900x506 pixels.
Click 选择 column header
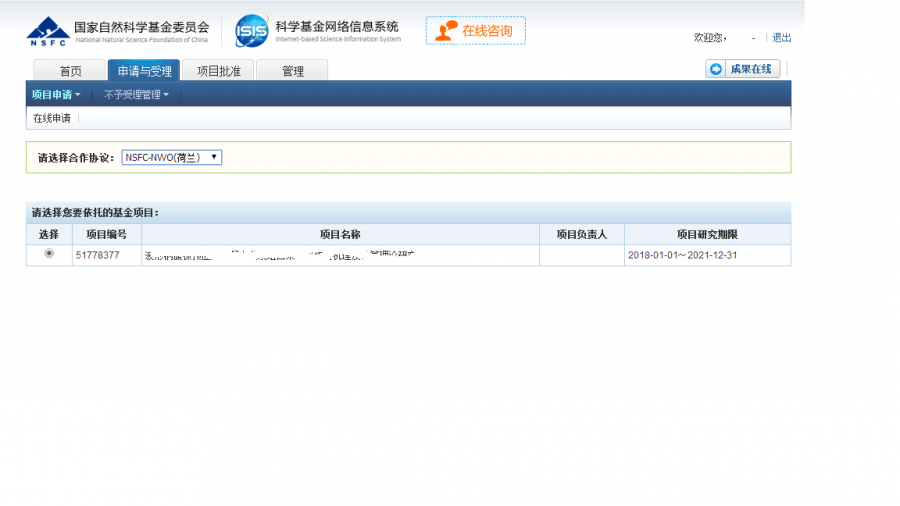(49, 234)
